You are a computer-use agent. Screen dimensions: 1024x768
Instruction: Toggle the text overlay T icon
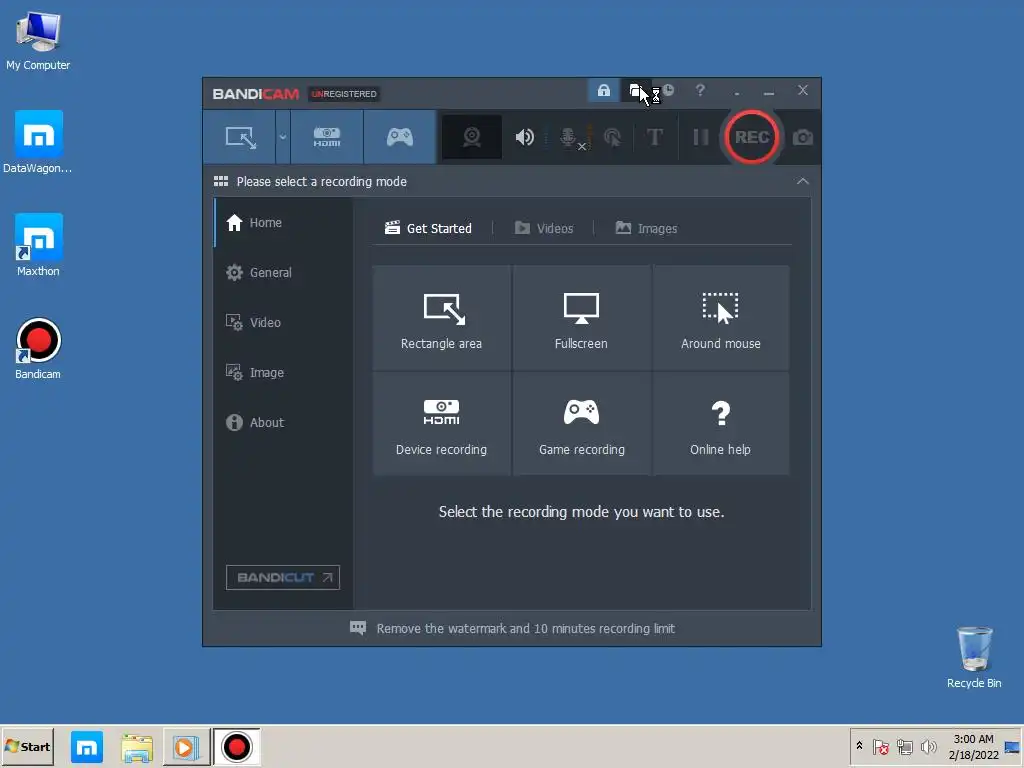(x=654, y=137)
